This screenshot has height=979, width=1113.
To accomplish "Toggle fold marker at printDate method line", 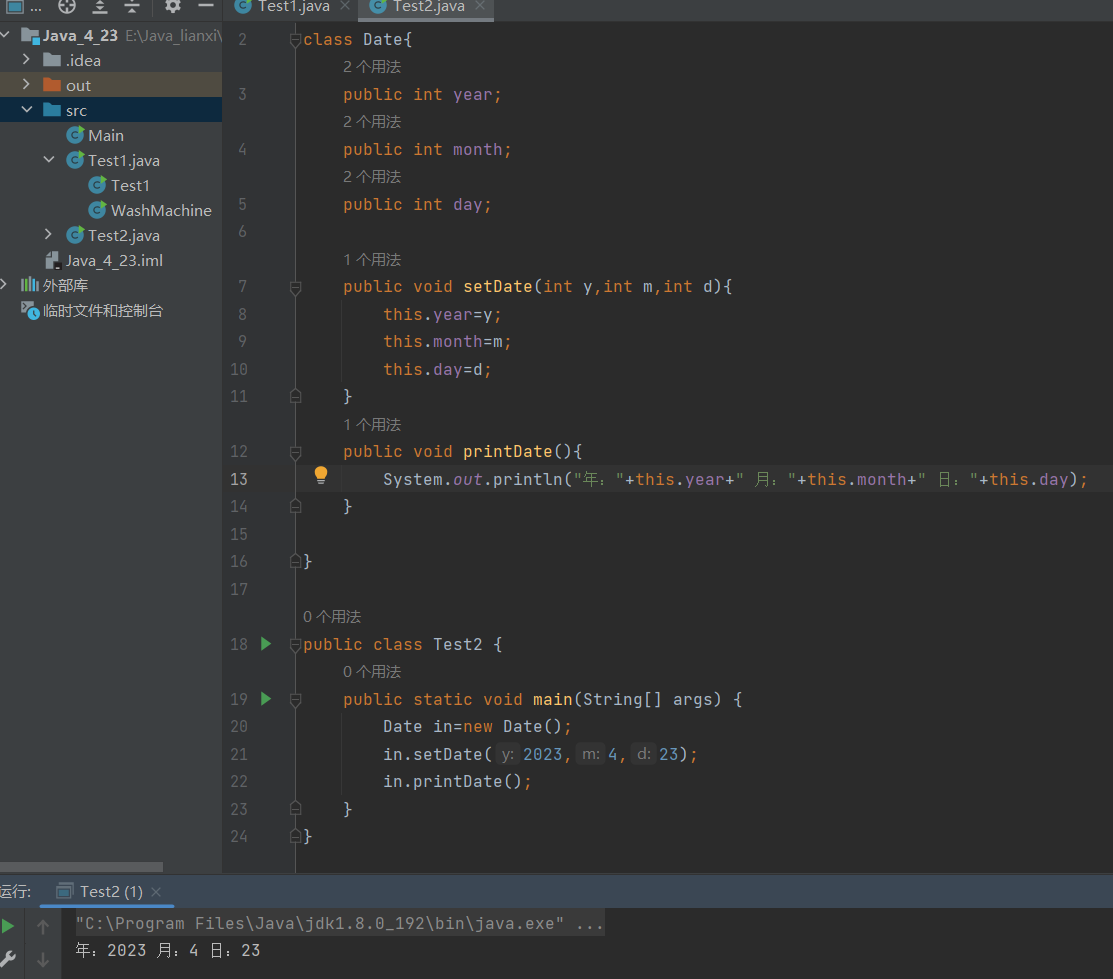I will tap(295, 452).
